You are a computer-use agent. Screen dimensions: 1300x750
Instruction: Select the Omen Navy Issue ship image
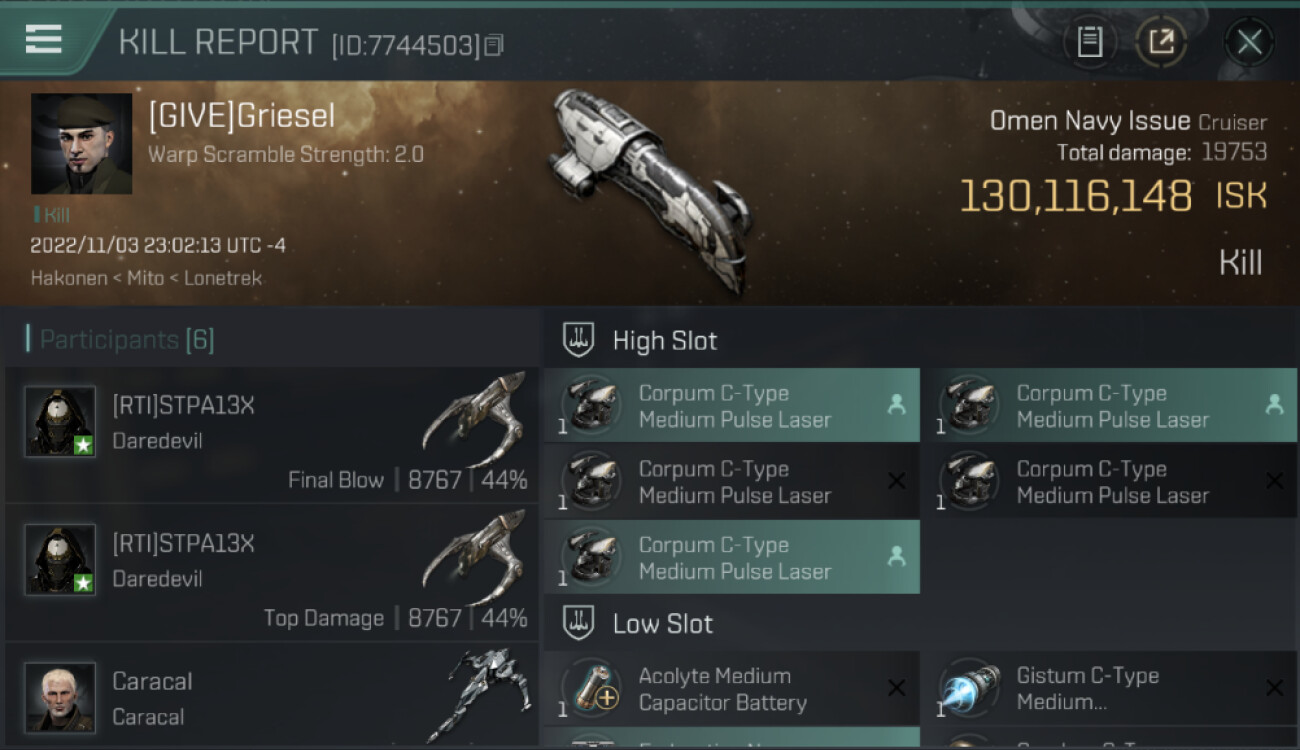pos(650,190)
